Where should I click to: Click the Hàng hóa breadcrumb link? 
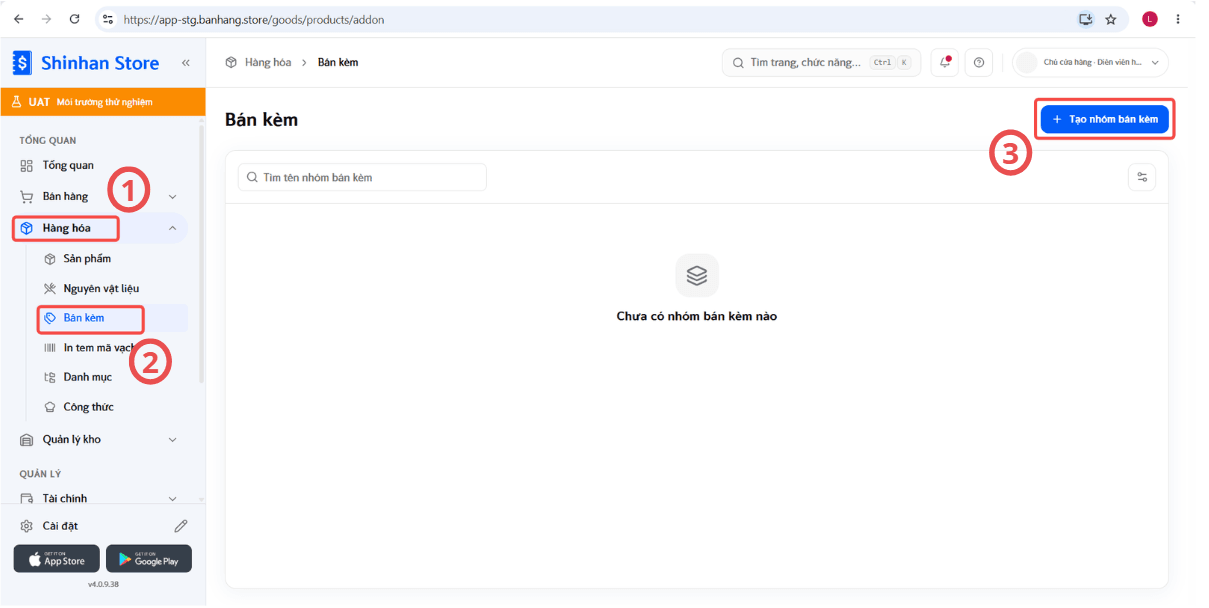pos(268,62)
